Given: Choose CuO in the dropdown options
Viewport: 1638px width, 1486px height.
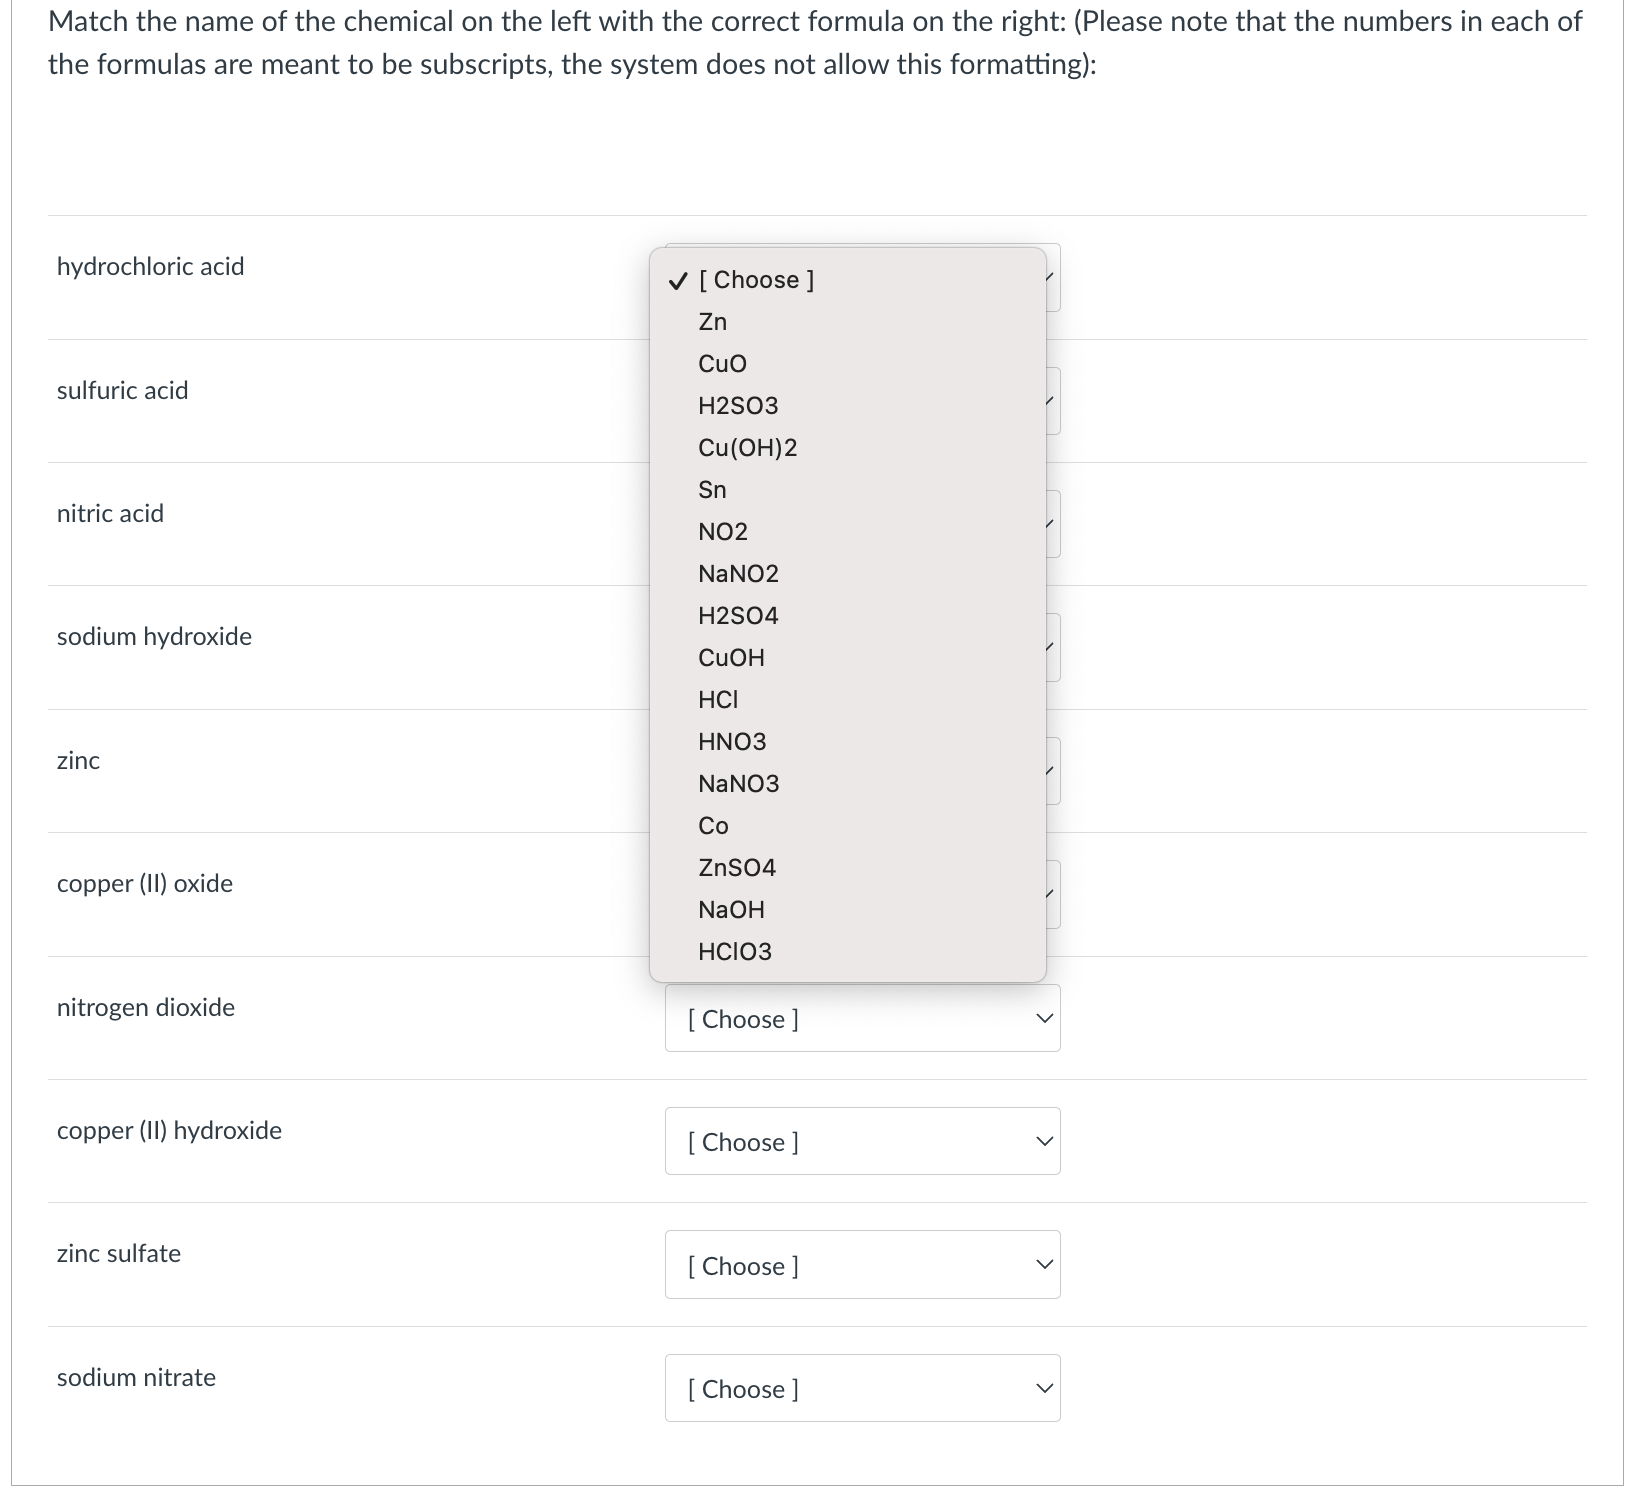Looking at the screenshot, I should tap(723, 364).
